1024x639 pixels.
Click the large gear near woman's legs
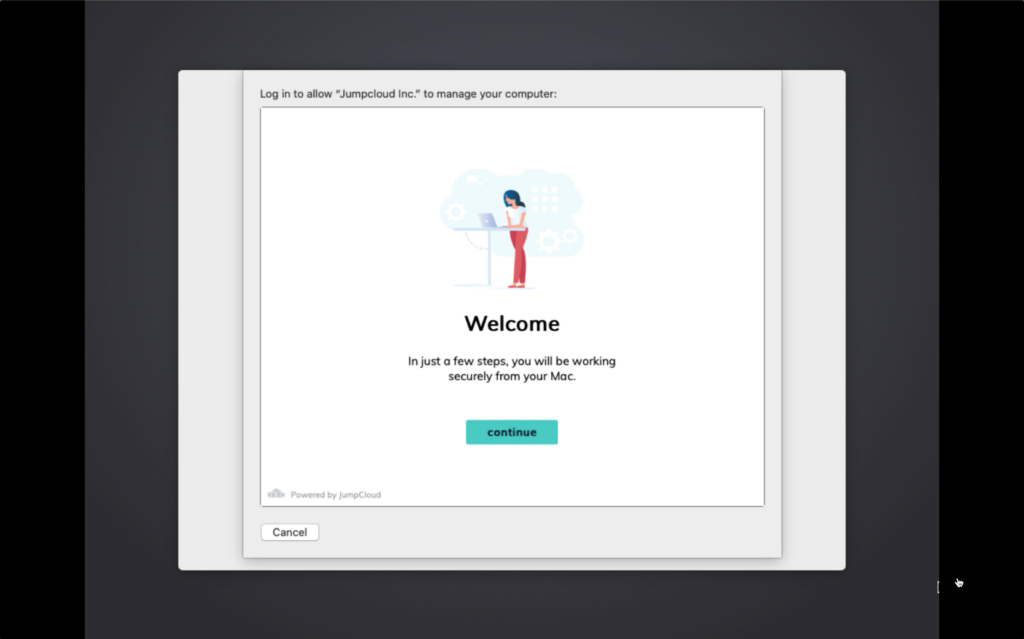pyautogui.click(x=548, y=241)
